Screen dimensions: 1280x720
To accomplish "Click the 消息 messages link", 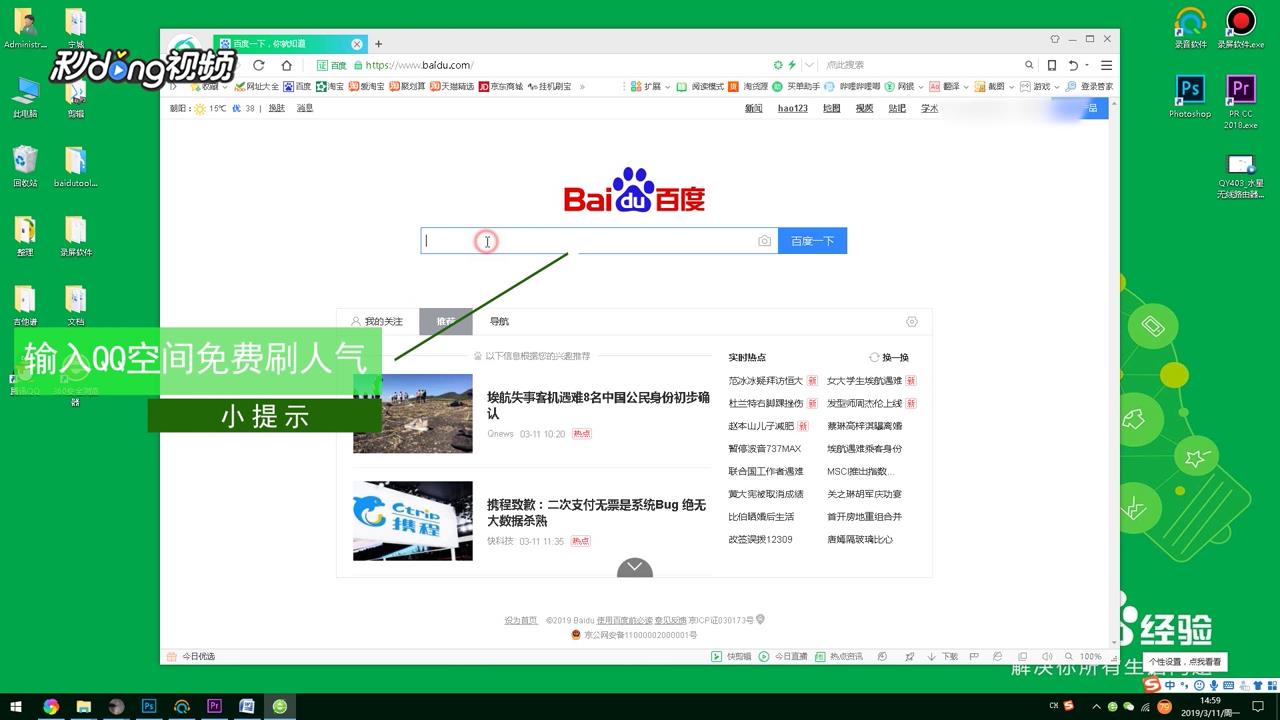I will [x=305, y=108].
